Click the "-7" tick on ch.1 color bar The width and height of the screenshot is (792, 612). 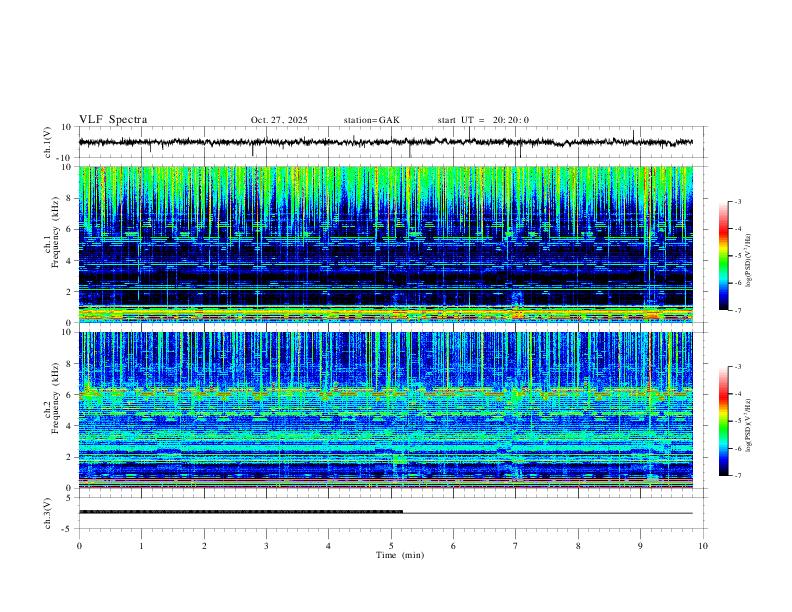pyautogui.click(x=737, y=310)
